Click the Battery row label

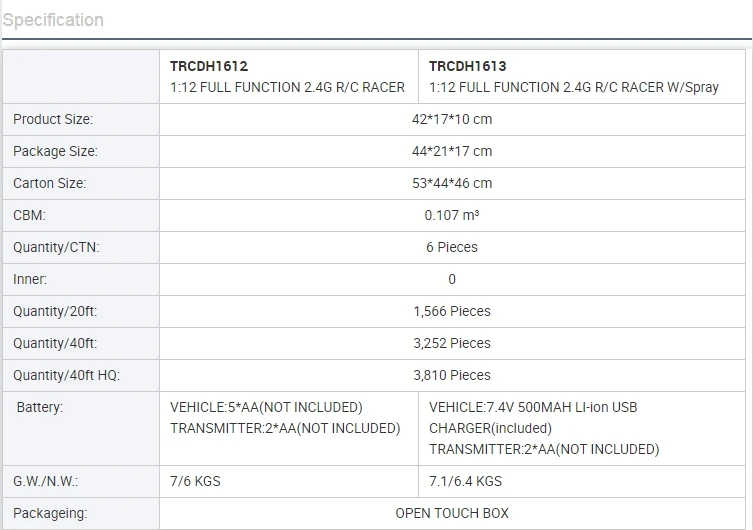40,407
